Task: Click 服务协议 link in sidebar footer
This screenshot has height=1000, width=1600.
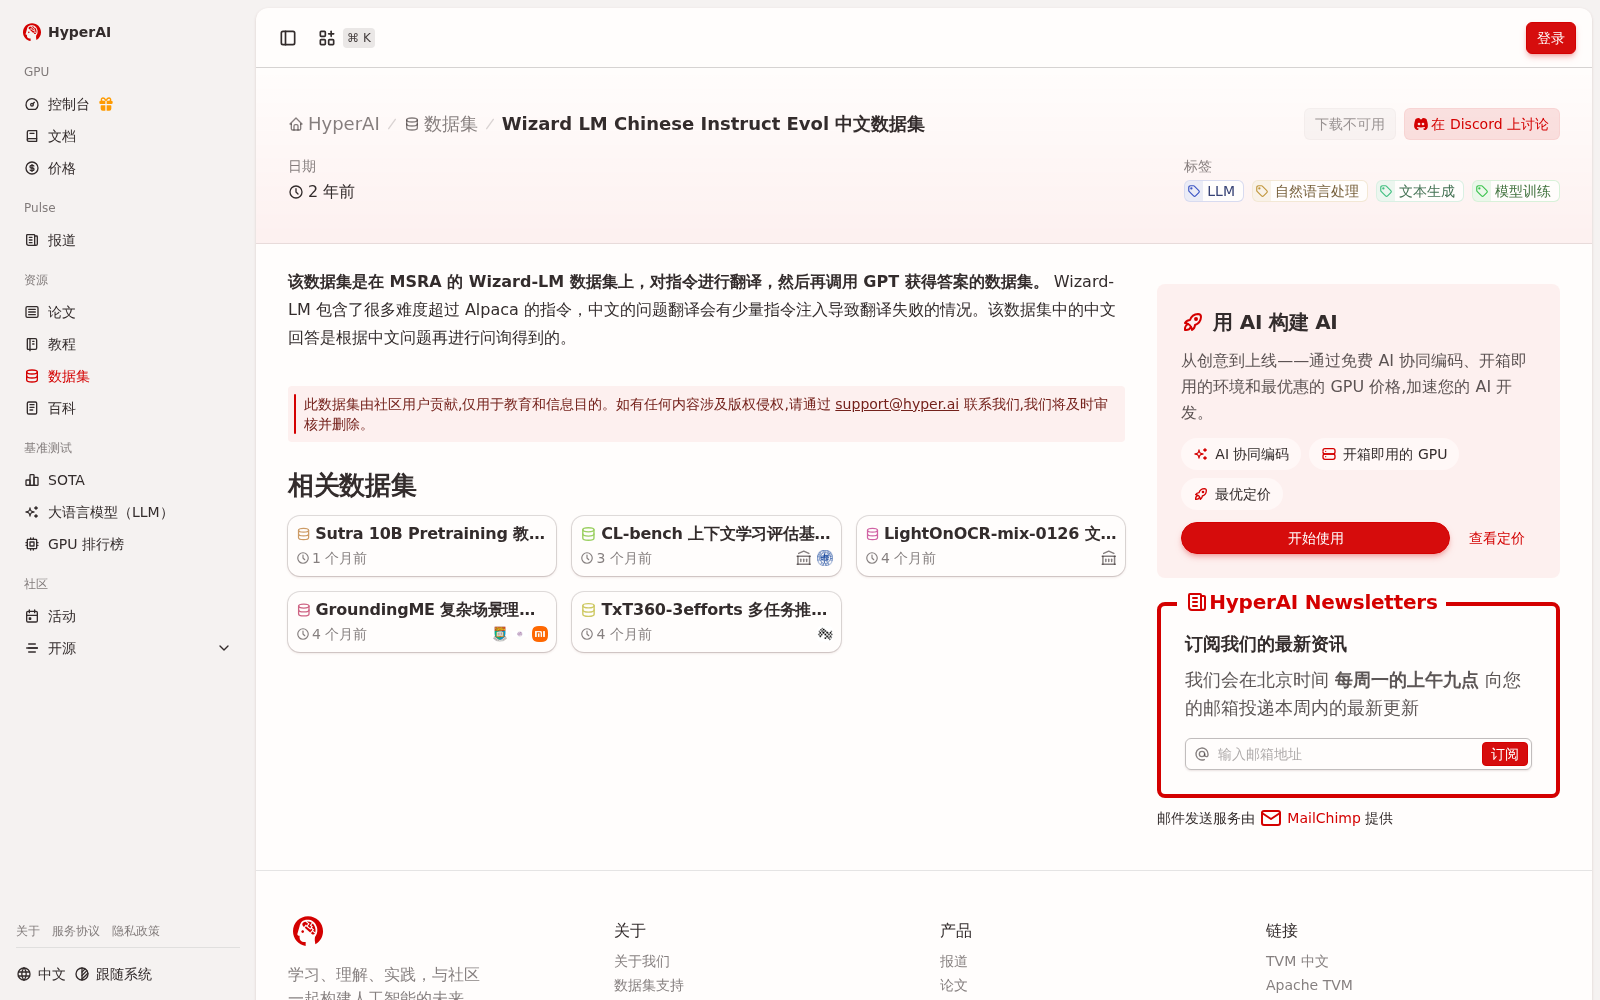Action: [x=76, y=931]
